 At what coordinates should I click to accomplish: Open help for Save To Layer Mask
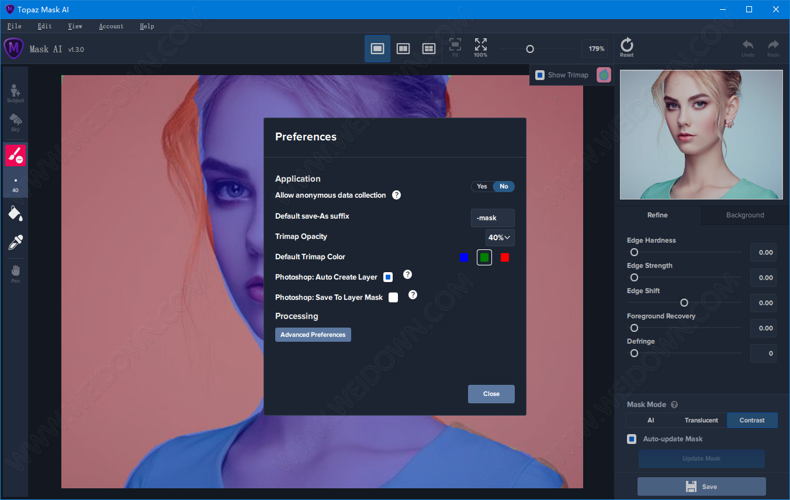(x=413, y=295)
